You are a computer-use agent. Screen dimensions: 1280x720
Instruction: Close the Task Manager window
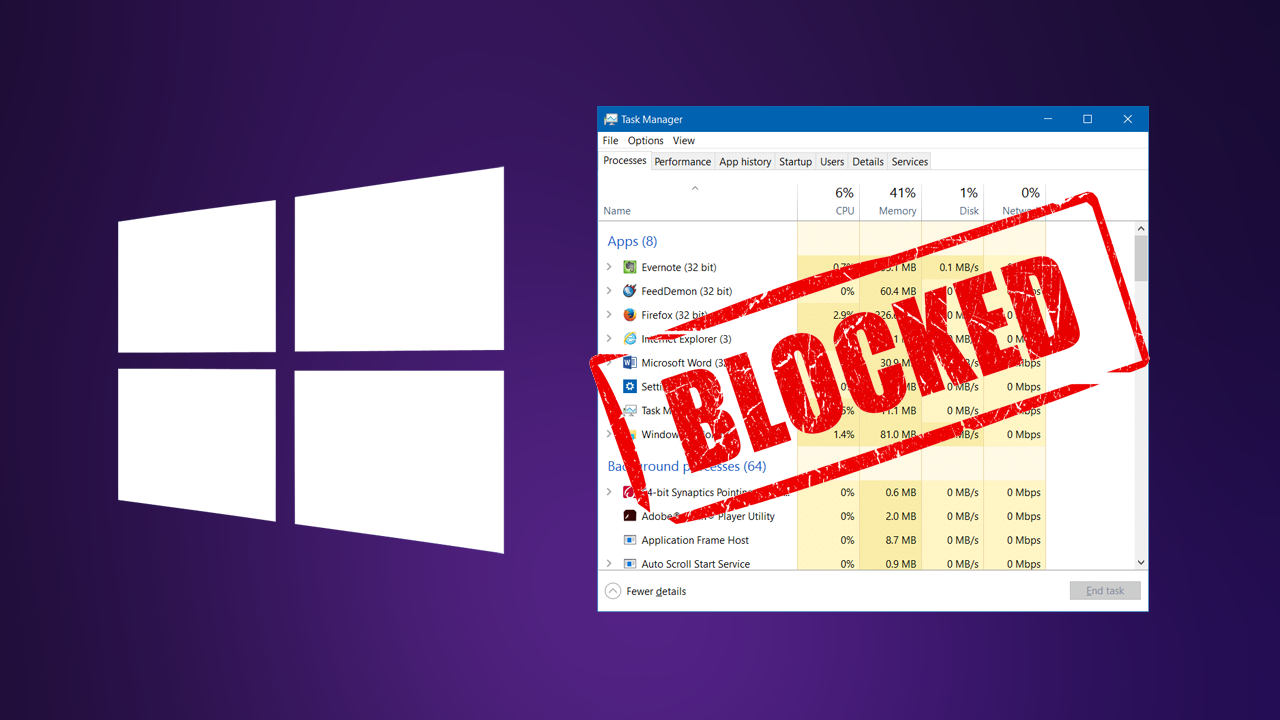point(1128,119)
